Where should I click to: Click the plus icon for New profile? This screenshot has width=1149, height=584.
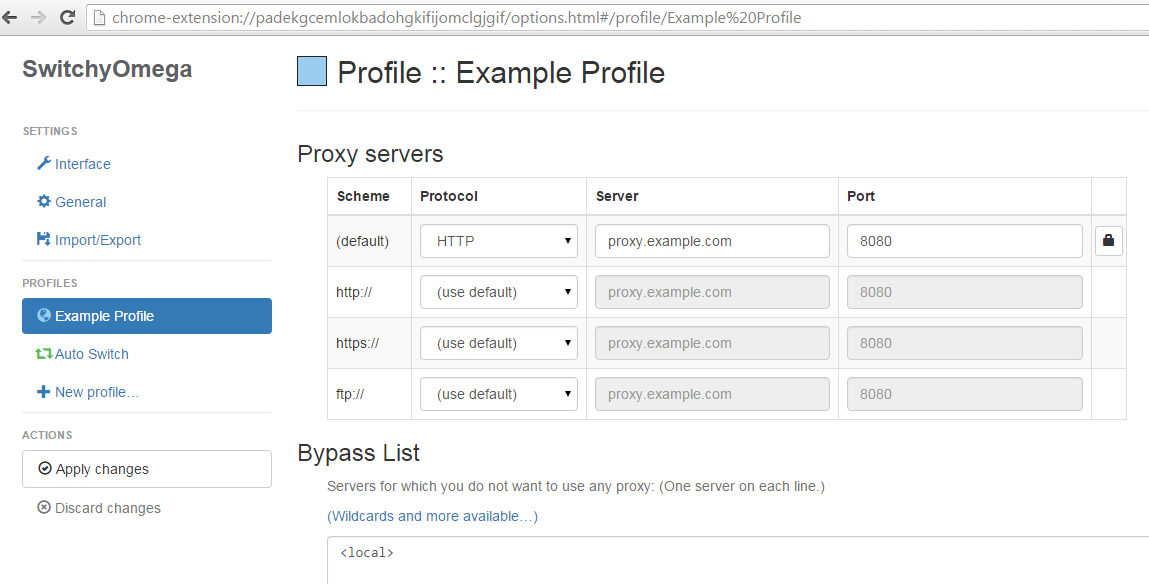click(43, 391)
